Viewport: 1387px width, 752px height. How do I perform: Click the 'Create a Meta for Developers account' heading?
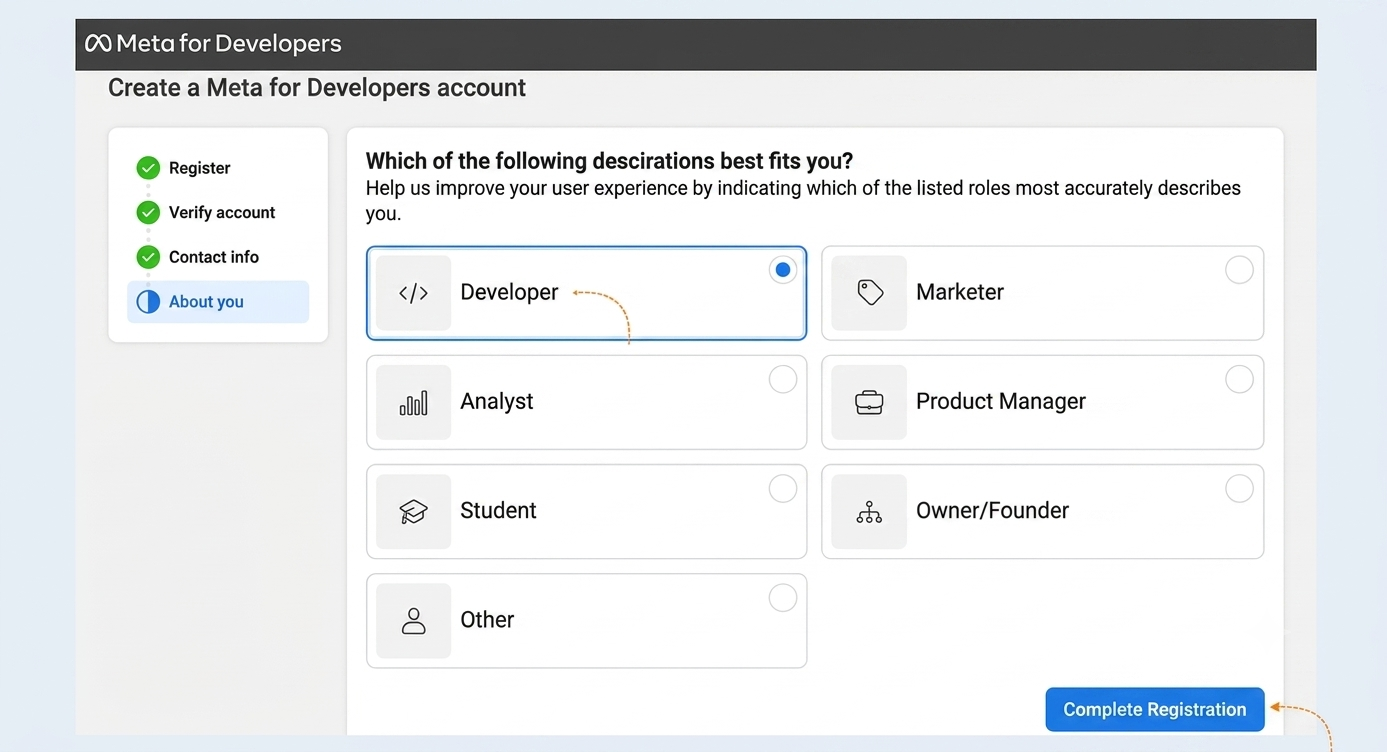click(x=317, y=88)
